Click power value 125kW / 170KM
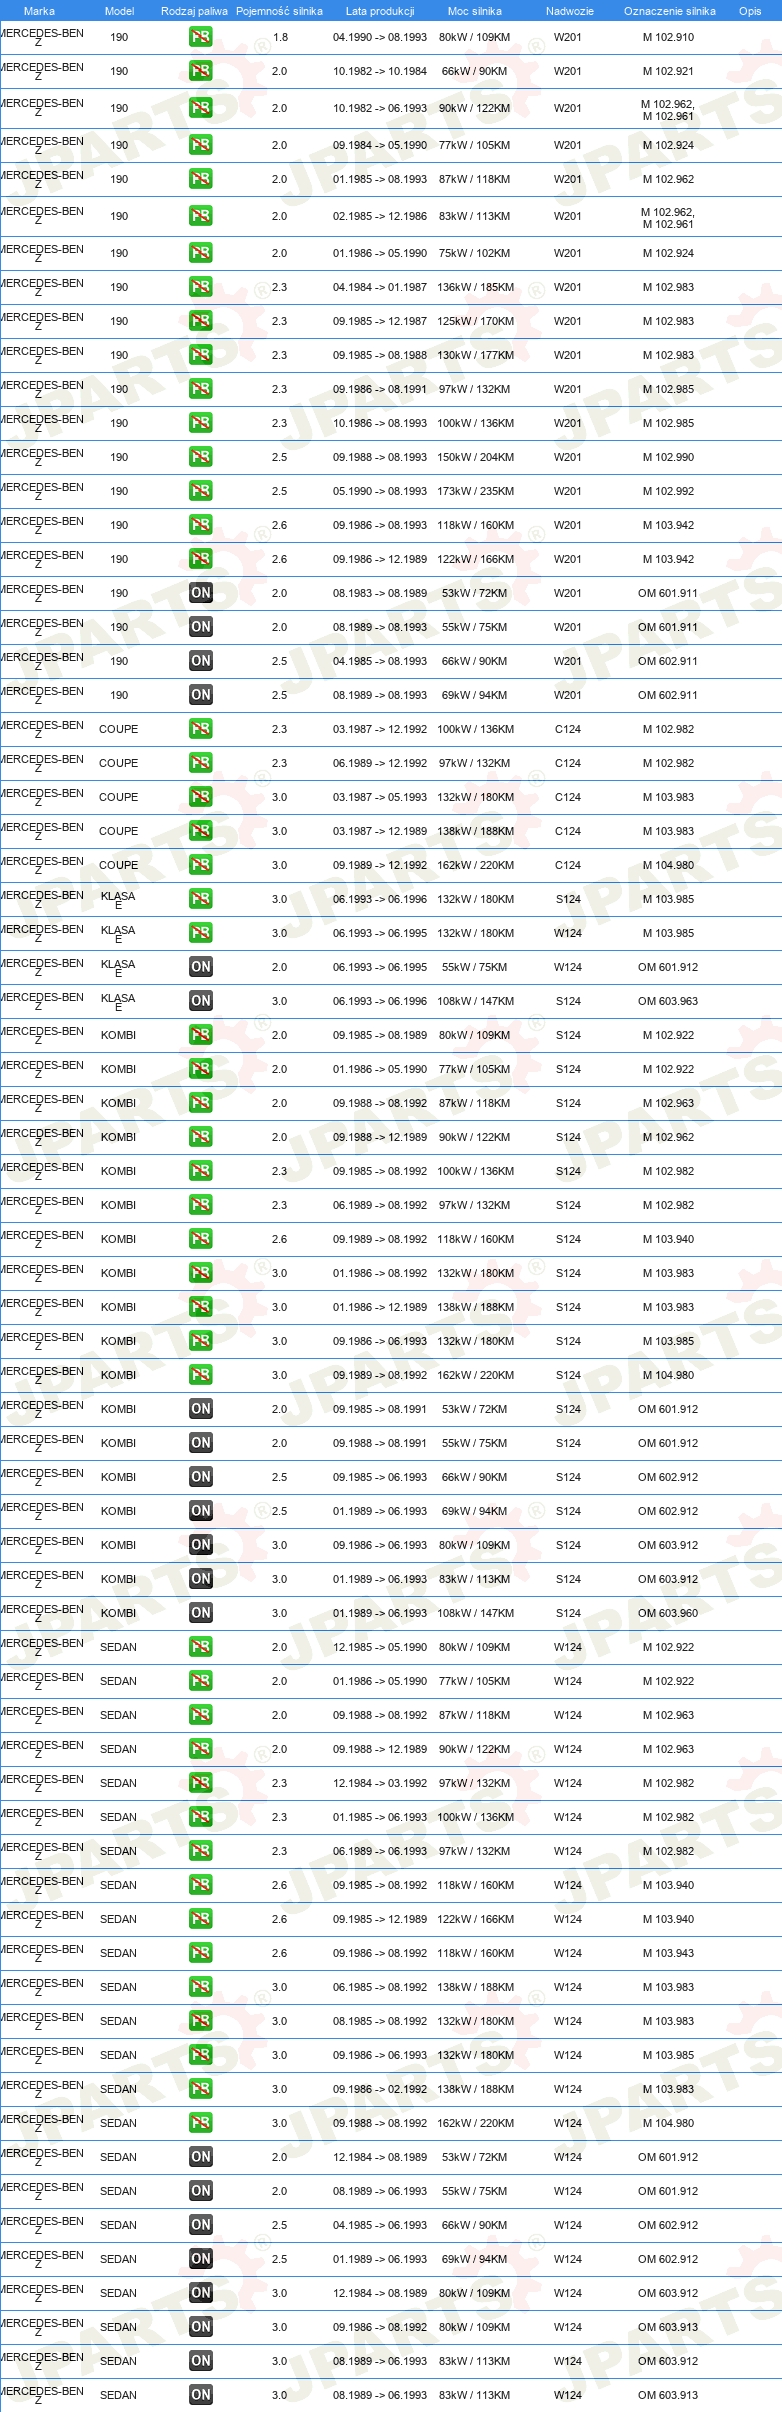 click(x=475, y=321)
